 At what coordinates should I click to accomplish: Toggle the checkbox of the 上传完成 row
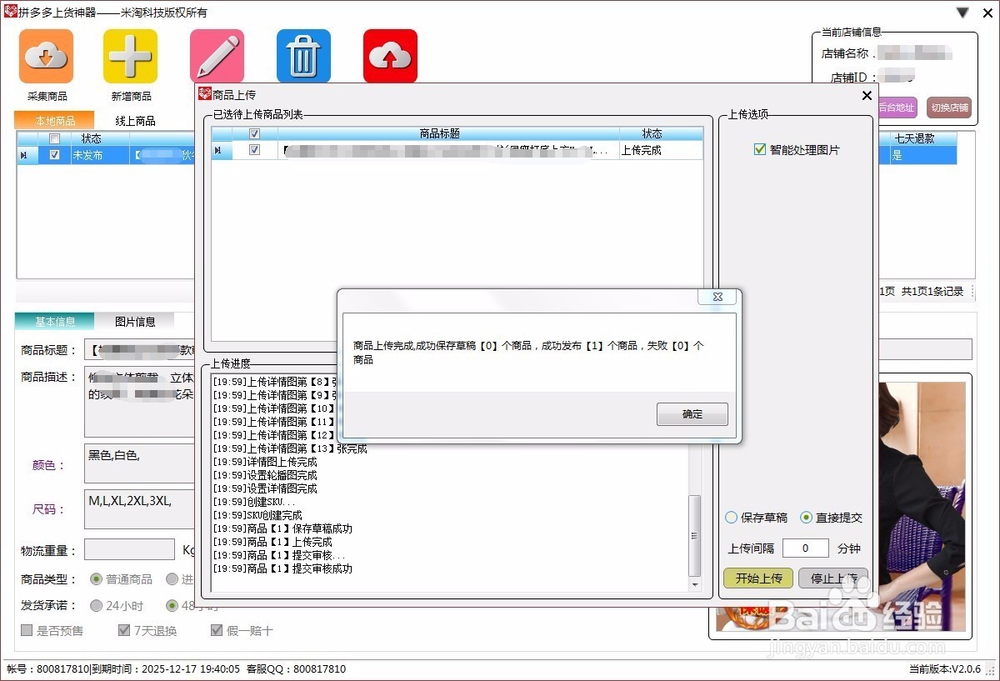tap(254, 150)
